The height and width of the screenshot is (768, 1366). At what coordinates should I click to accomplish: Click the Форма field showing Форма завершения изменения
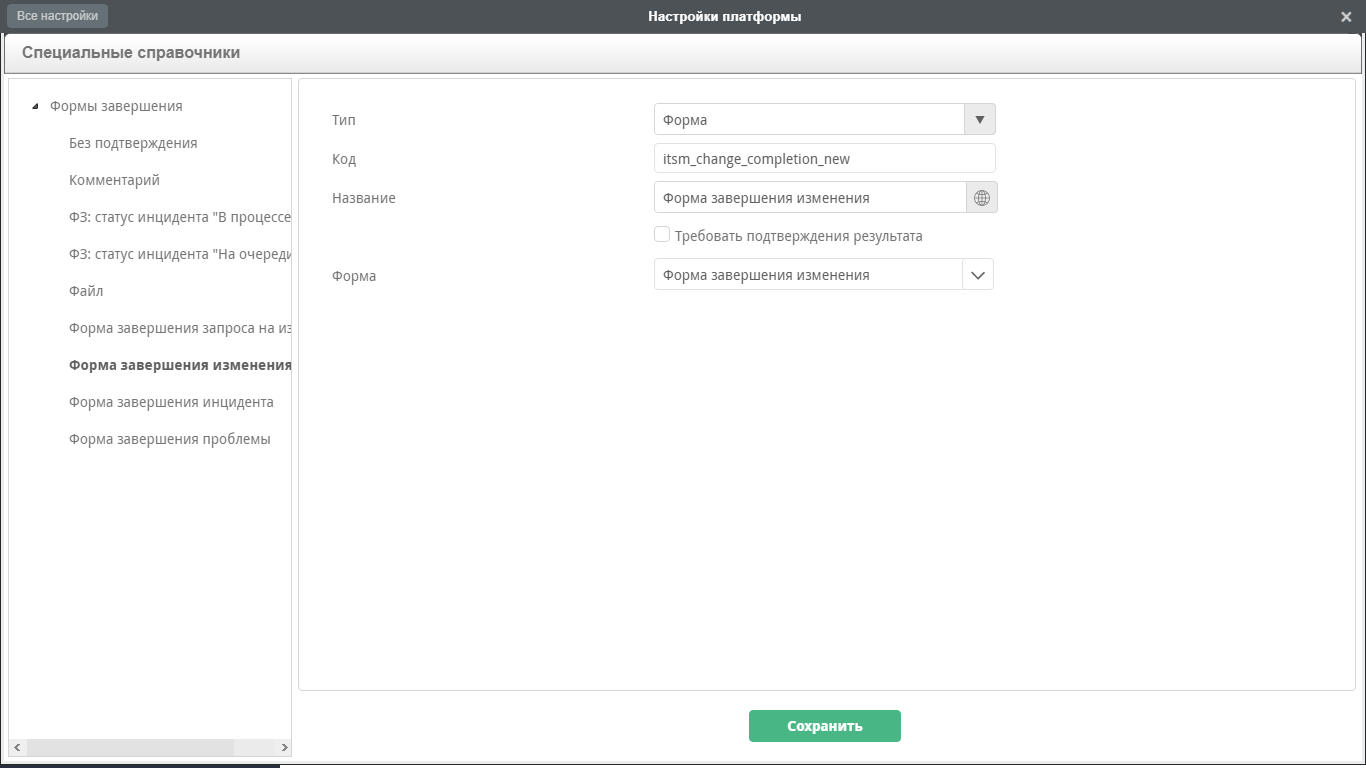pyautogui.click(x=808, y=275)
